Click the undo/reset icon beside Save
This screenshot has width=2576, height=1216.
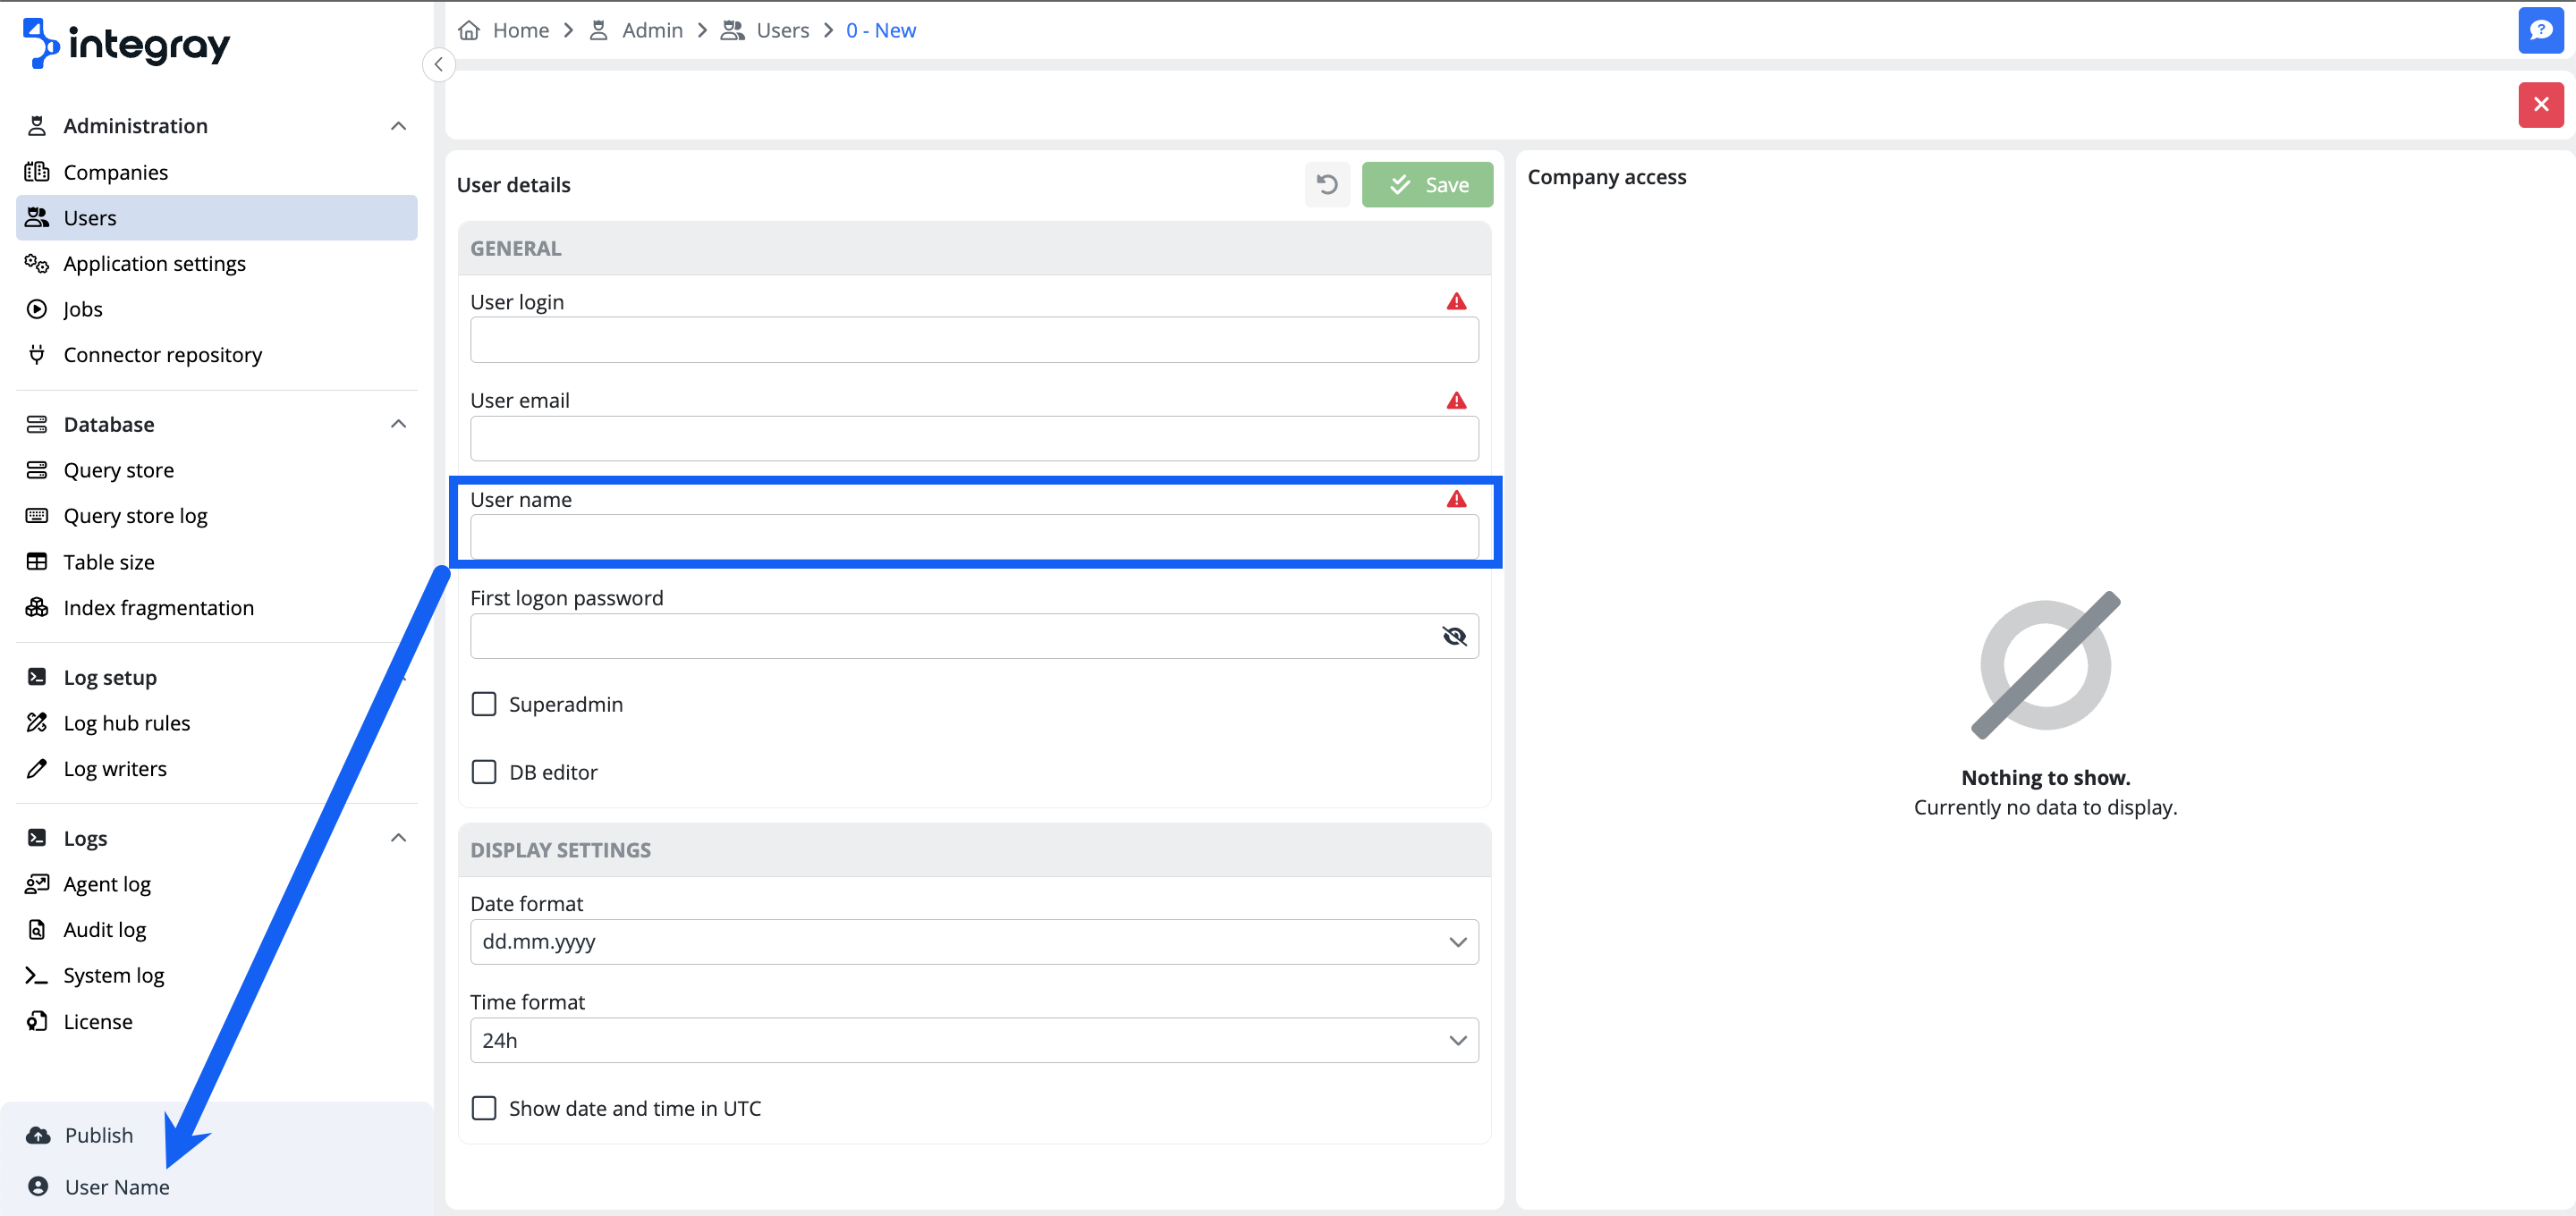[1327, 185]
